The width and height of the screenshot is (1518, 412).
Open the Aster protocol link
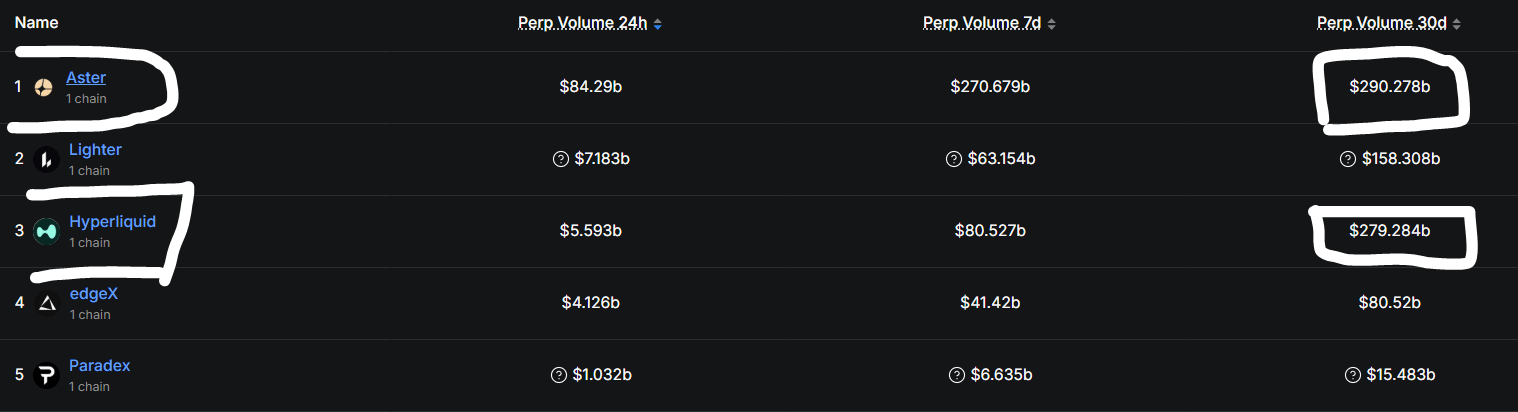pos(86,78)
